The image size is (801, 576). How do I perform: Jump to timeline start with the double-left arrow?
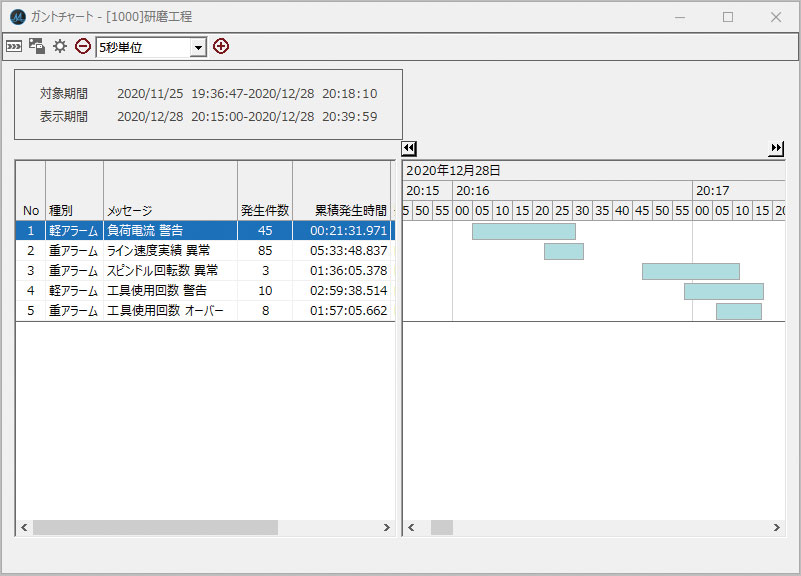coord(409,149)
